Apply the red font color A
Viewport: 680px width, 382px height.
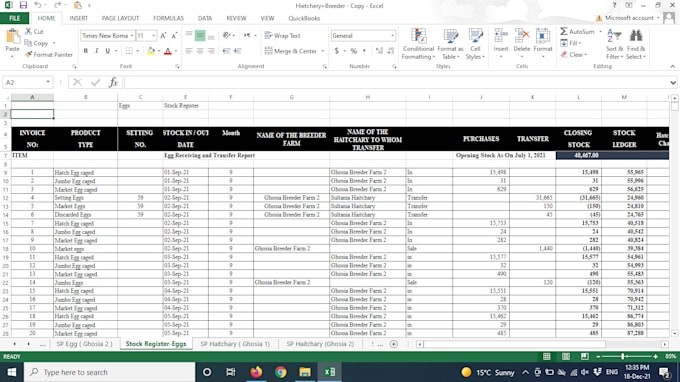pyautogui.click(x=168, y=51)
